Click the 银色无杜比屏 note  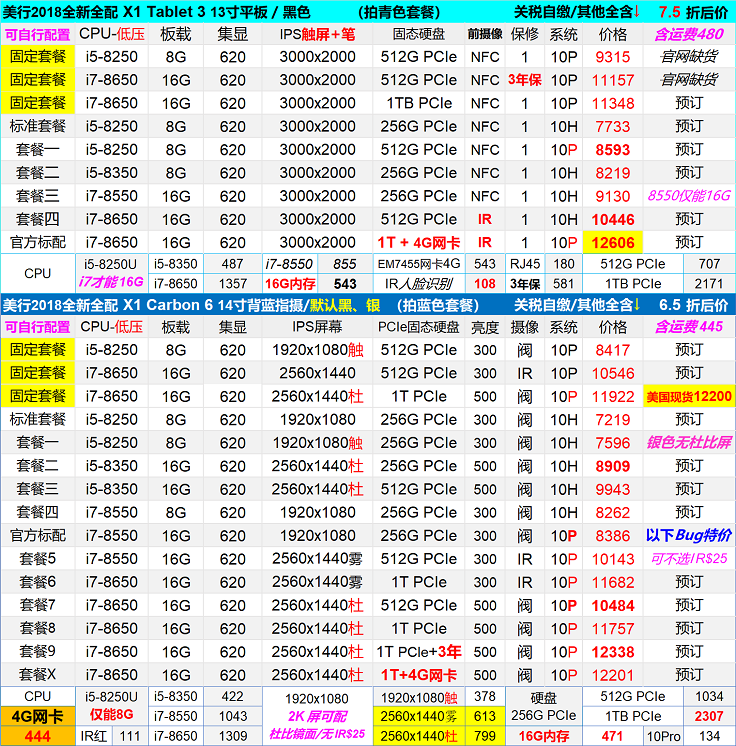click(688, 443)
